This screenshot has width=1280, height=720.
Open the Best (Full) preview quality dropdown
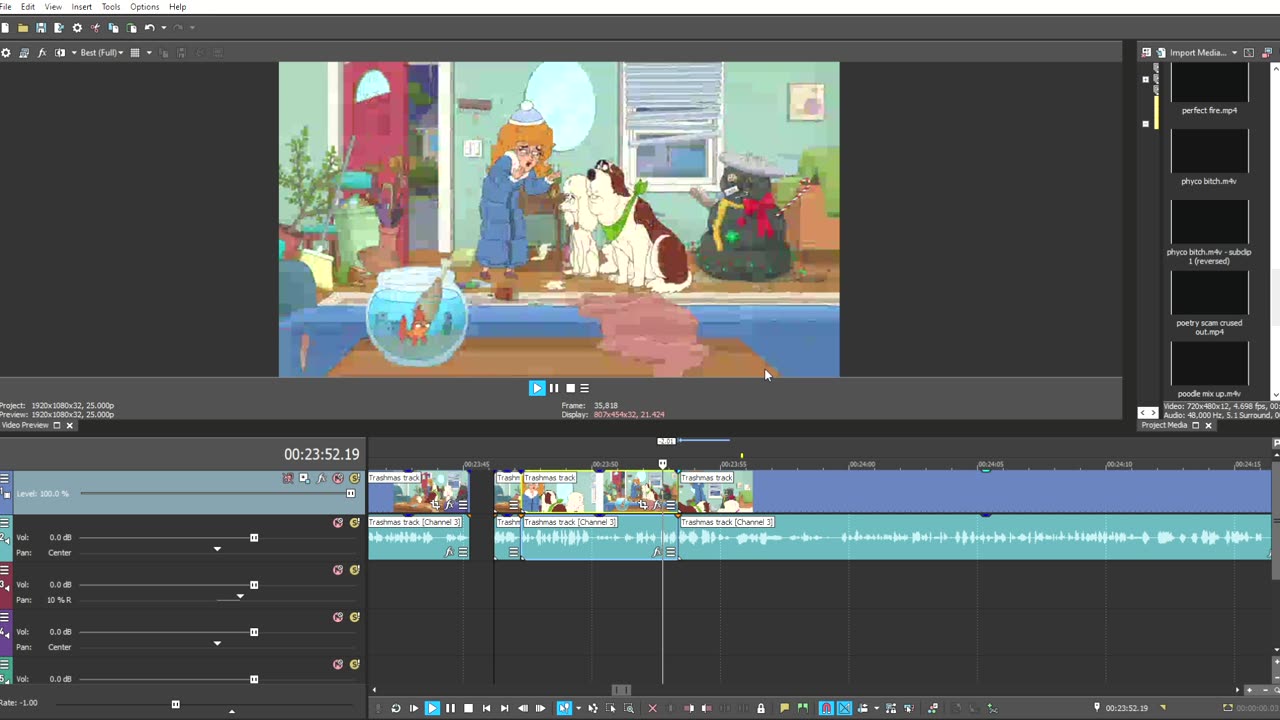[x=101, y=53]
